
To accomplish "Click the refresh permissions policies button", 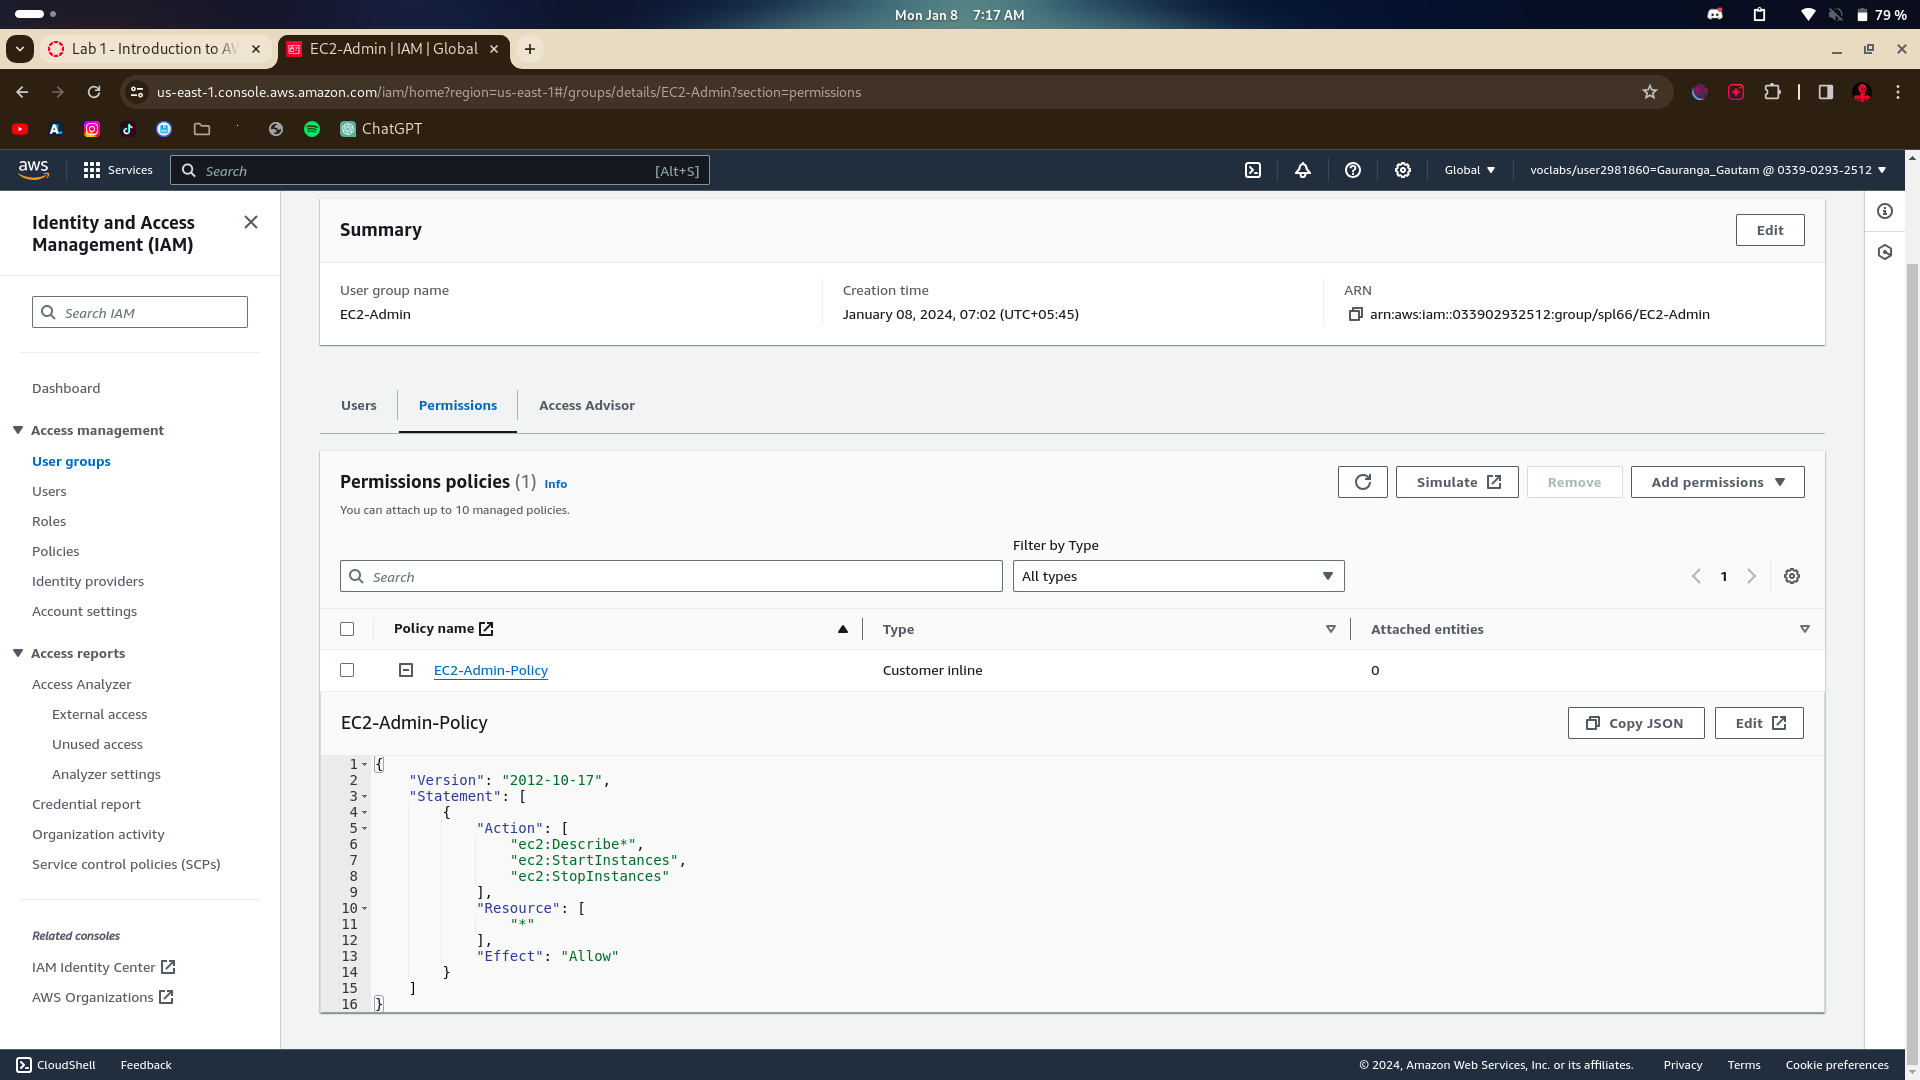I will coord(1362,482).
